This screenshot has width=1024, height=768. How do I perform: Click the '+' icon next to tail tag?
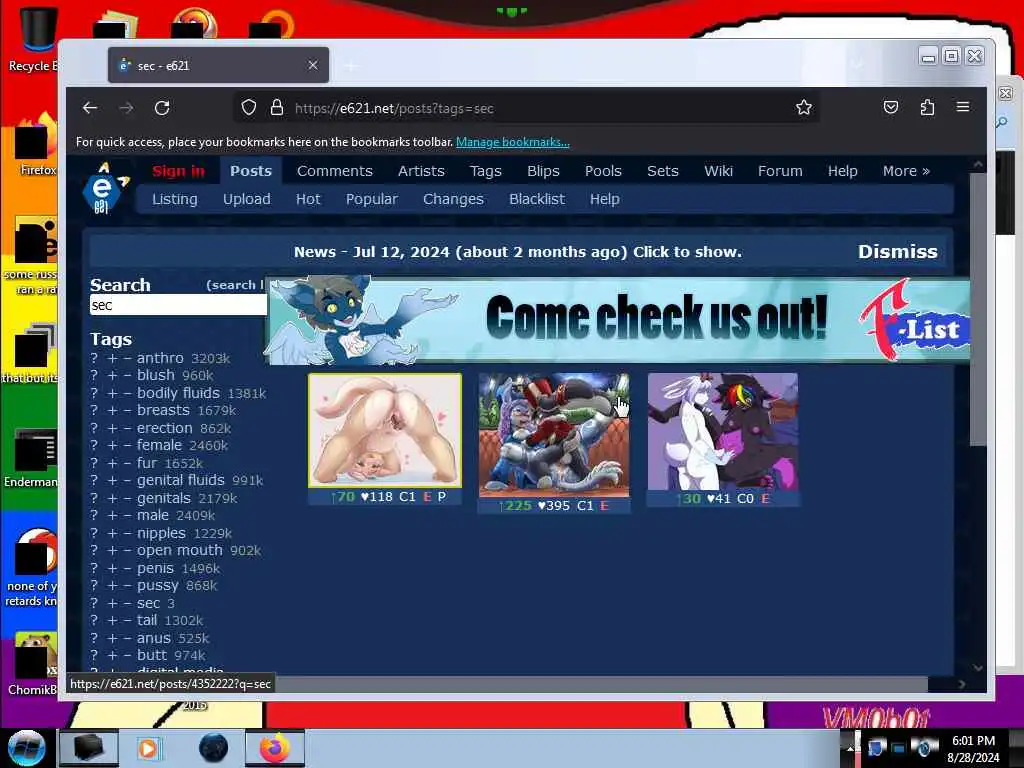[112, 620]
